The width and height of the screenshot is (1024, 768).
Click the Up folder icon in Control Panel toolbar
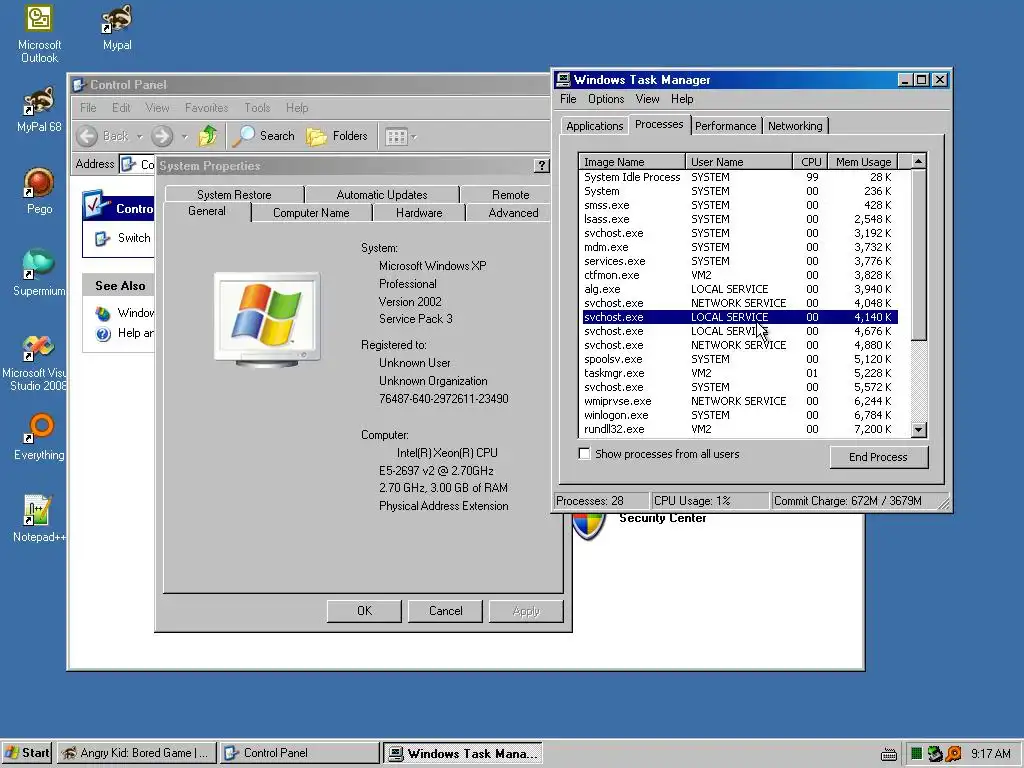(208, 136)
